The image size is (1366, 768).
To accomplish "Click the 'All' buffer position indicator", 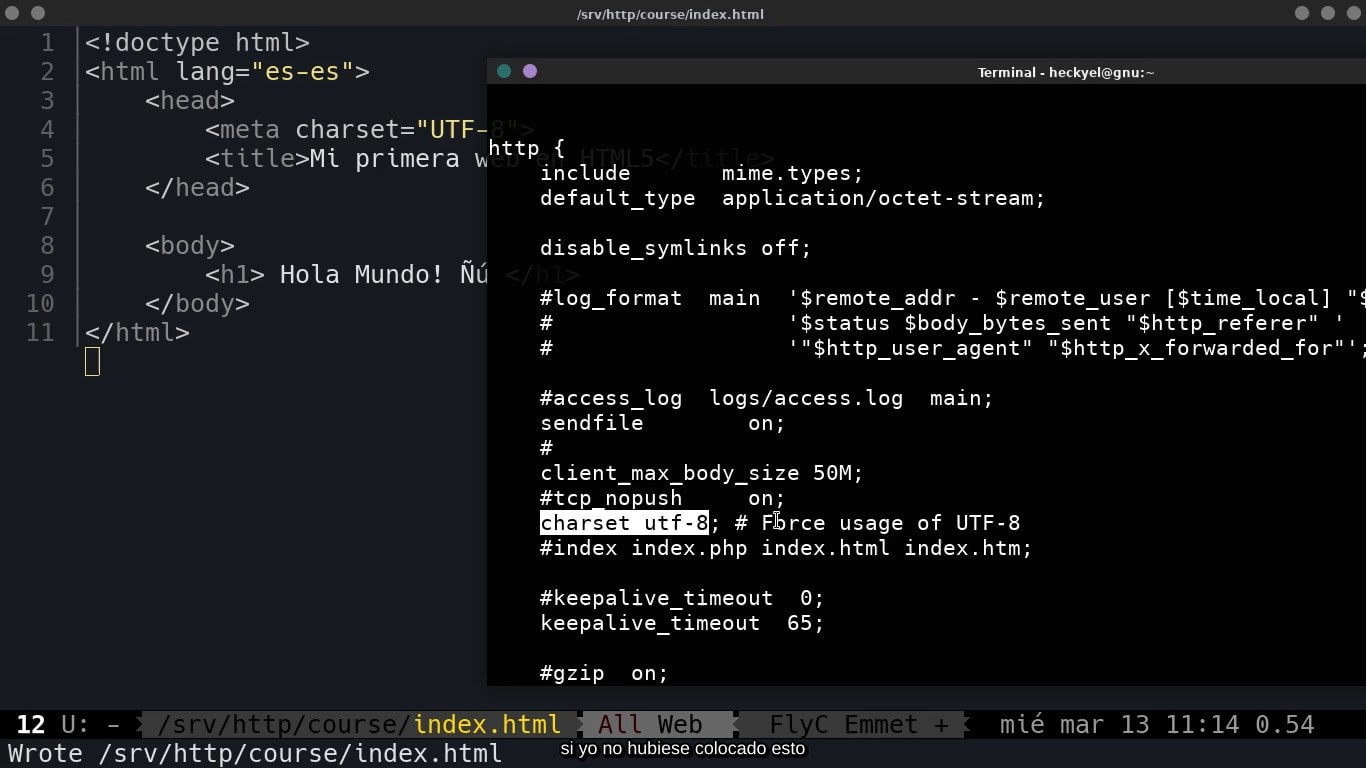I will coord(620,724).
